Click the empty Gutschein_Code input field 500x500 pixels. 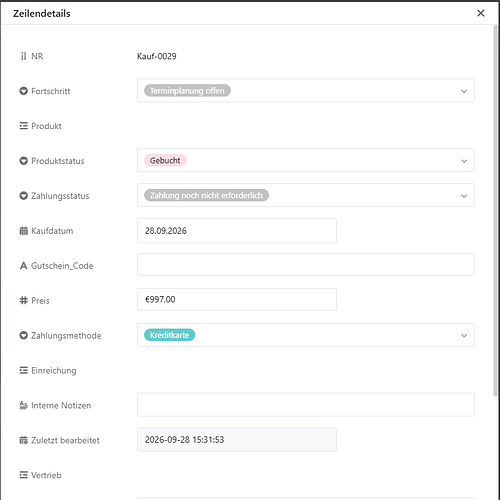(x=306, y=265)
